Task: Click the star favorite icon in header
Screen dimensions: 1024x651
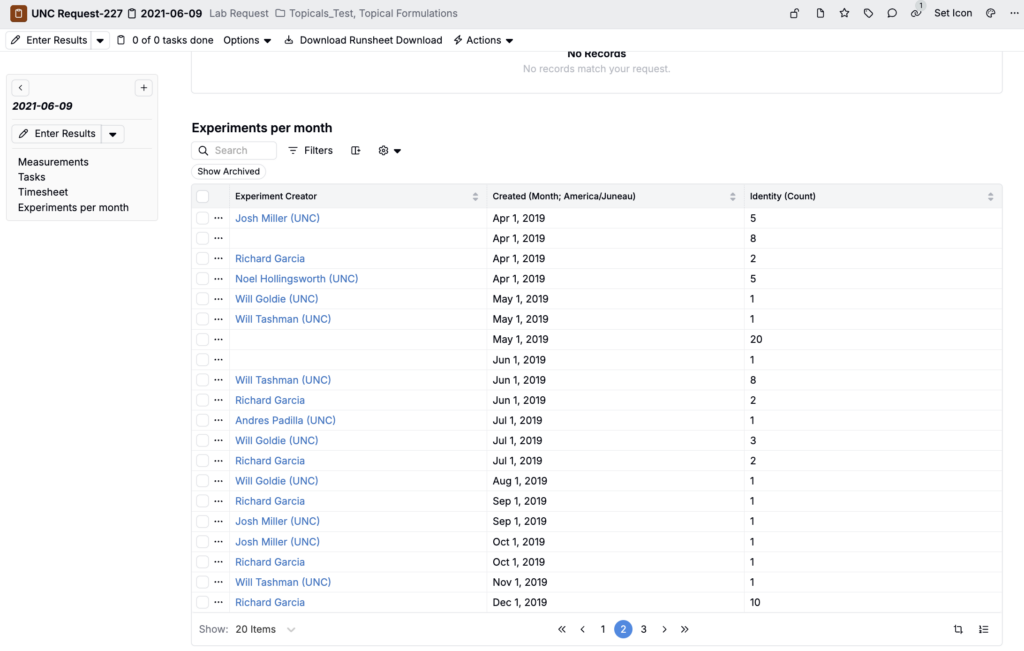Action: coord(844,13)
